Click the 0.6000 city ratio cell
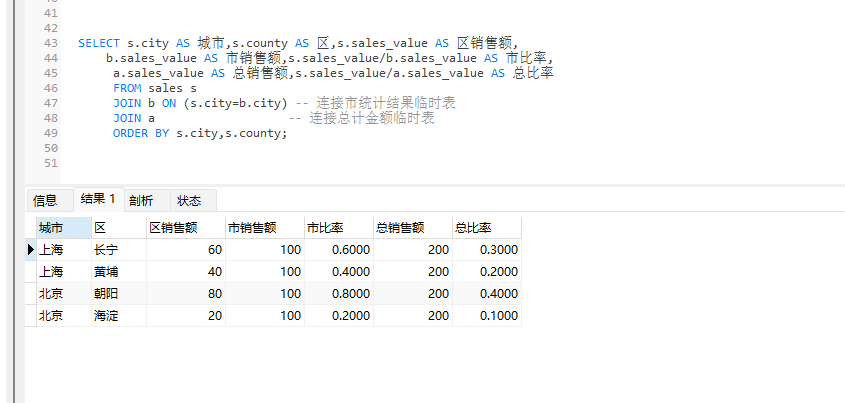The width and height of the screenshot is (845, 403). click(338, 250)
